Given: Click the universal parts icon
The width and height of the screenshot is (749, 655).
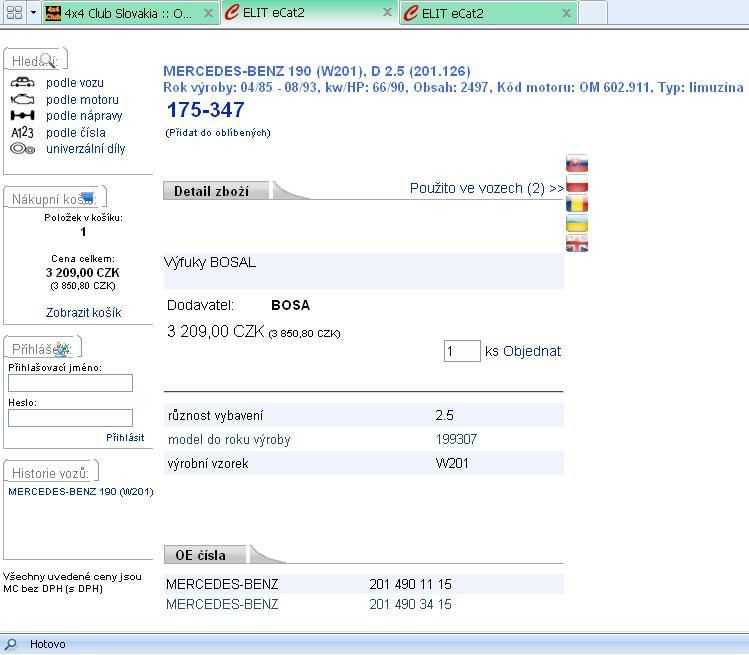Looking at the screenshot, I should 22,149.
